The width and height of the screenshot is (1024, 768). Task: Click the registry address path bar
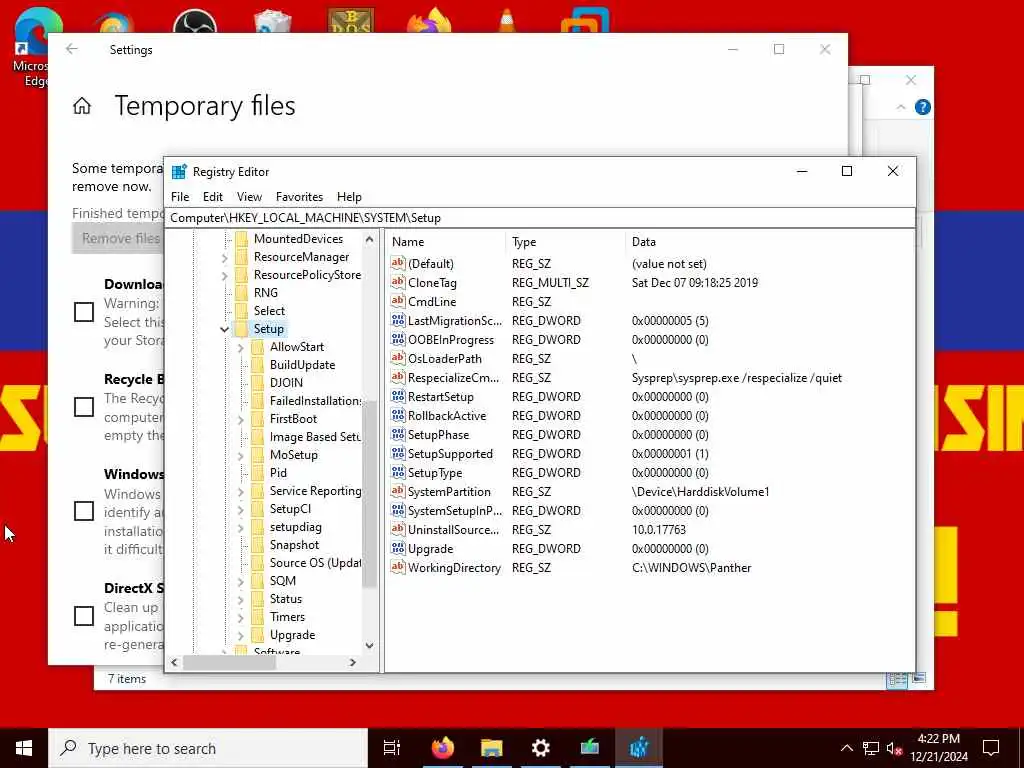[540, 217]
